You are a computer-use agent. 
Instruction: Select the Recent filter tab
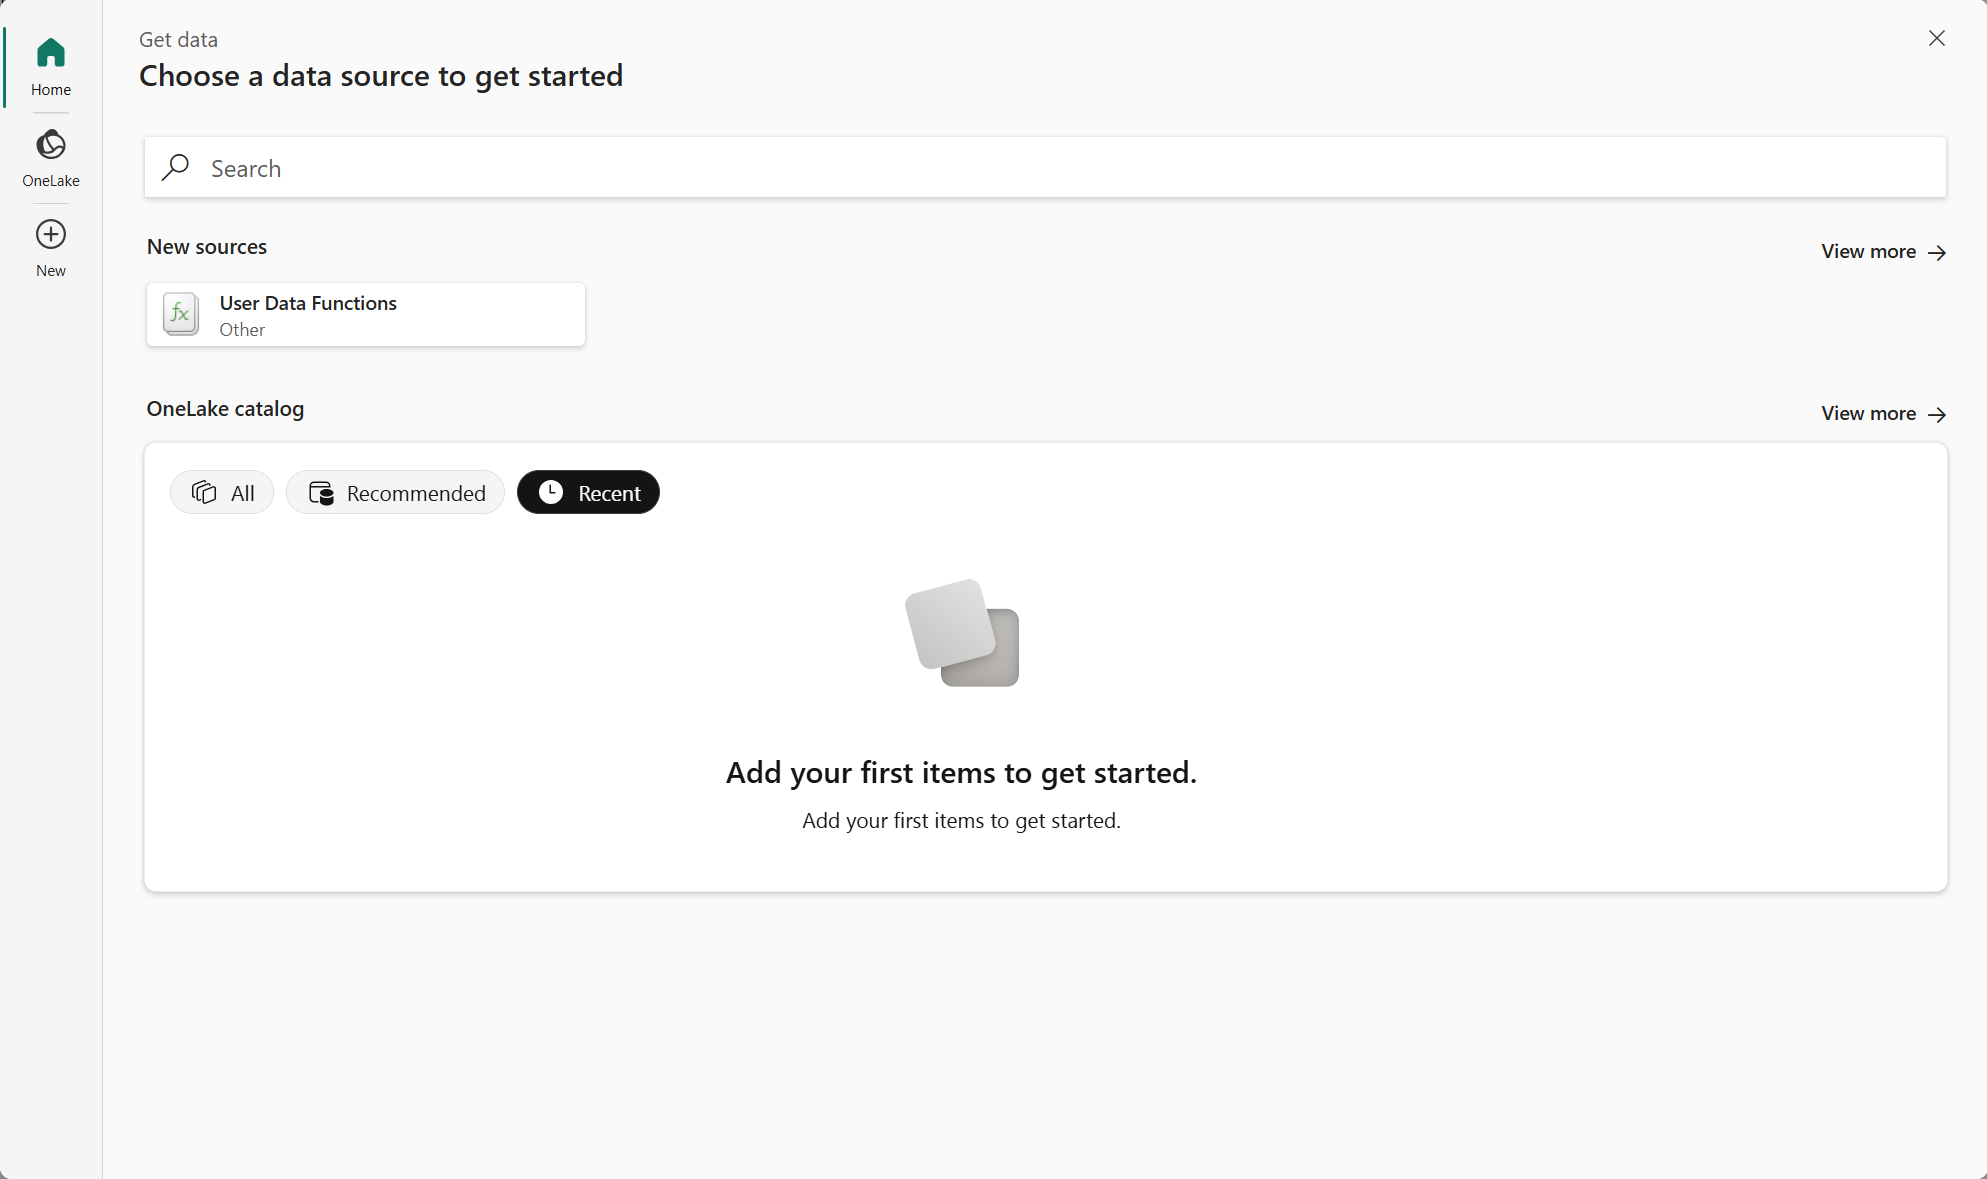[x=588, y=492]
